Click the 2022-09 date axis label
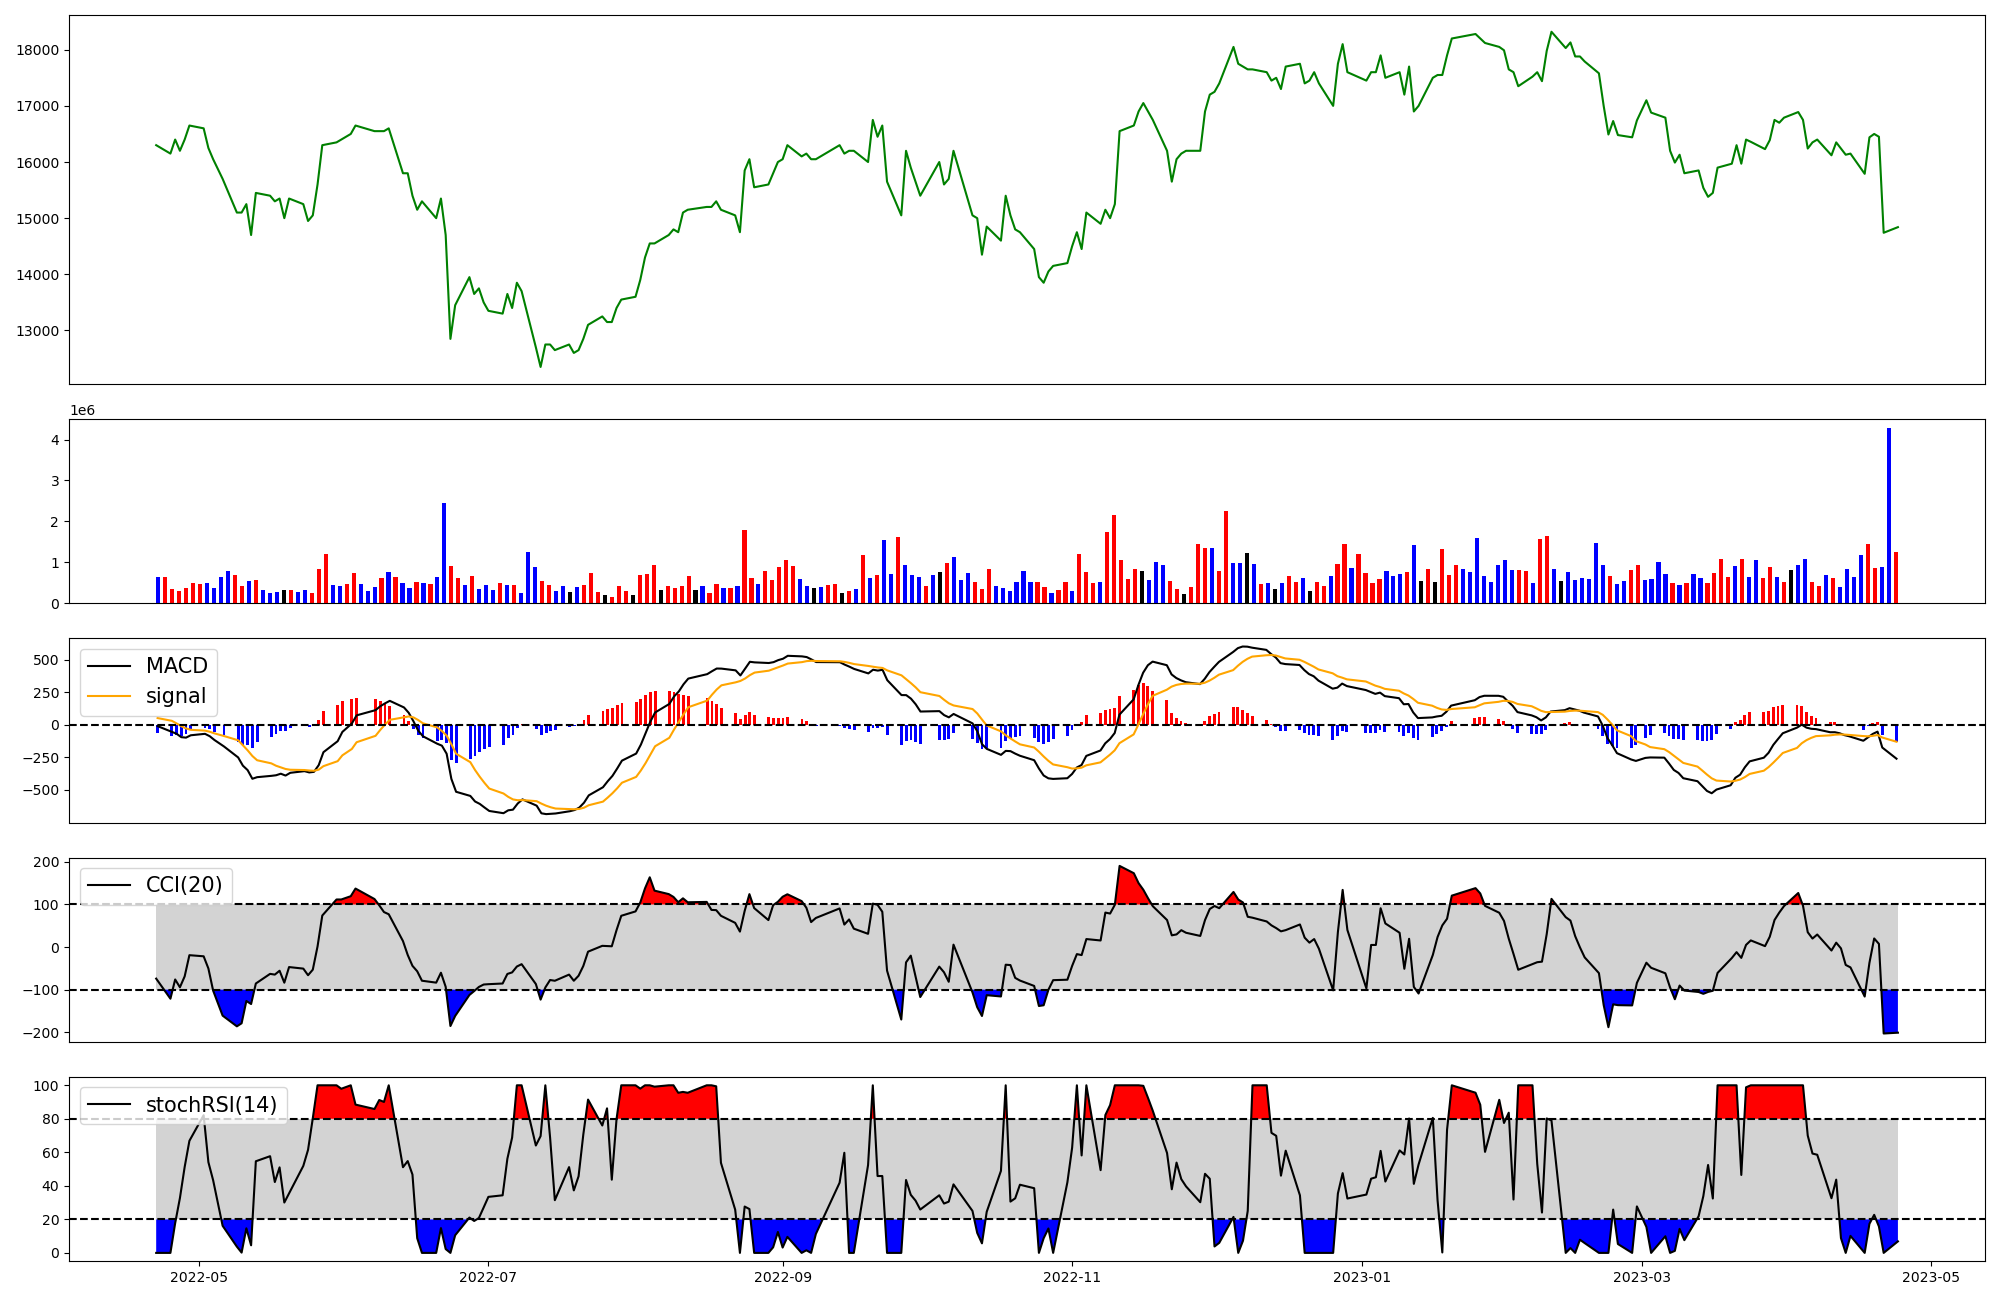The image size is (2000, 1300). pyautogui.click(x=783, y=1277)
